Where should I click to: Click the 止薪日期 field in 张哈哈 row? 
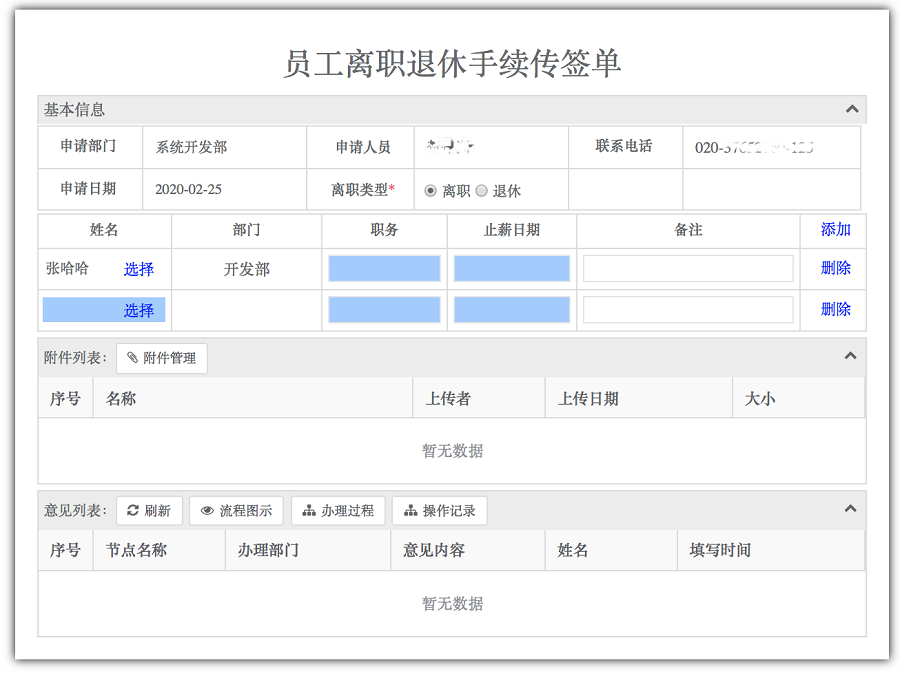[x=511, y=268]
